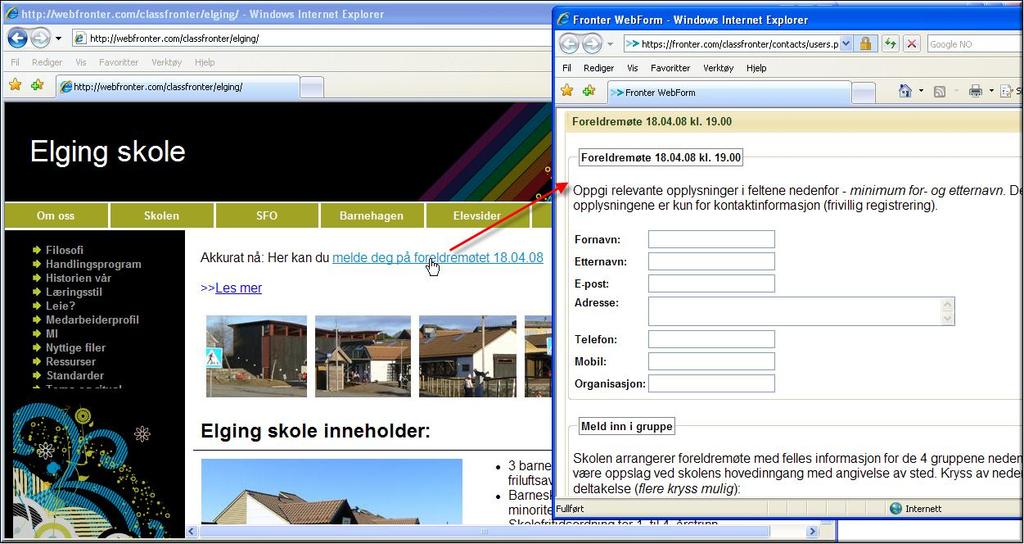The height and width of the screenshot is (544, 1024).
Task: Open Favoritter menu in Fronter WebForm window
Action: coord(671,68)
